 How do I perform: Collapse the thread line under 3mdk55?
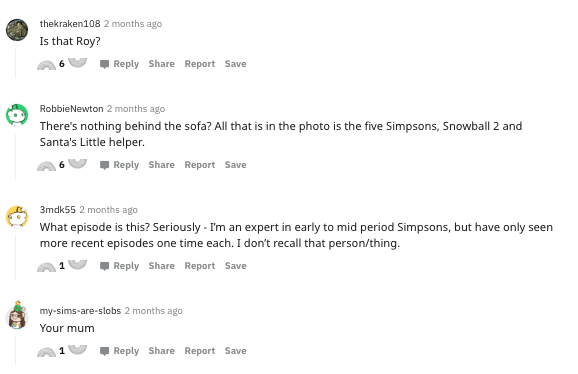point(15,257)
